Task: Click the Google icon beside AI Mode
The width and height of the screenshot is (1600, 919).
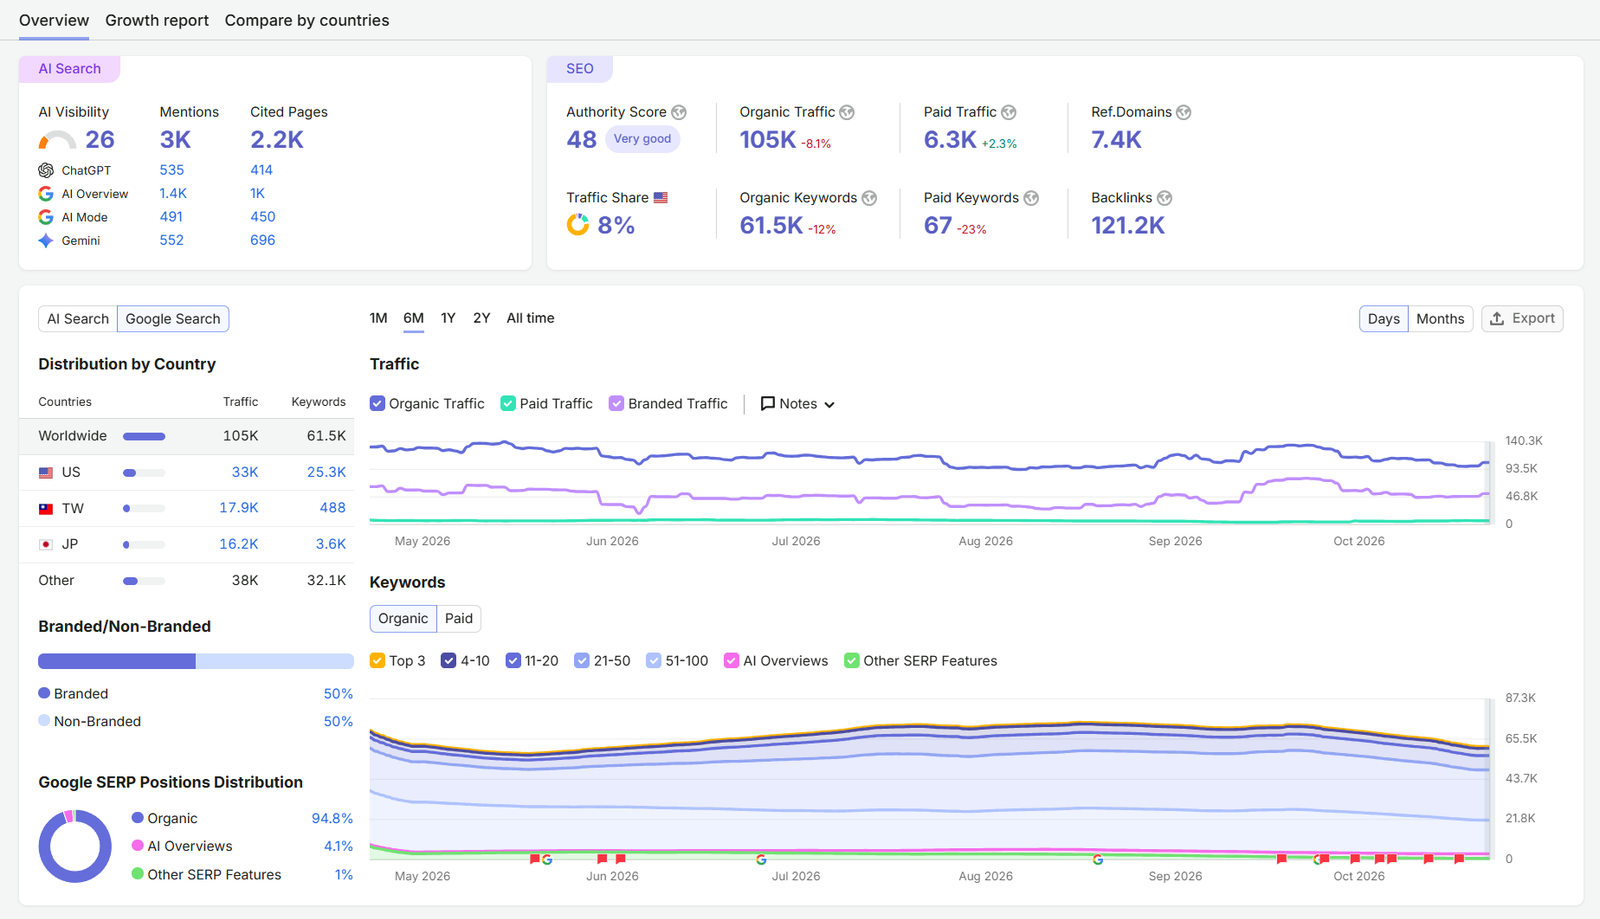Action: pyautogui.click(x=46, y=217)
